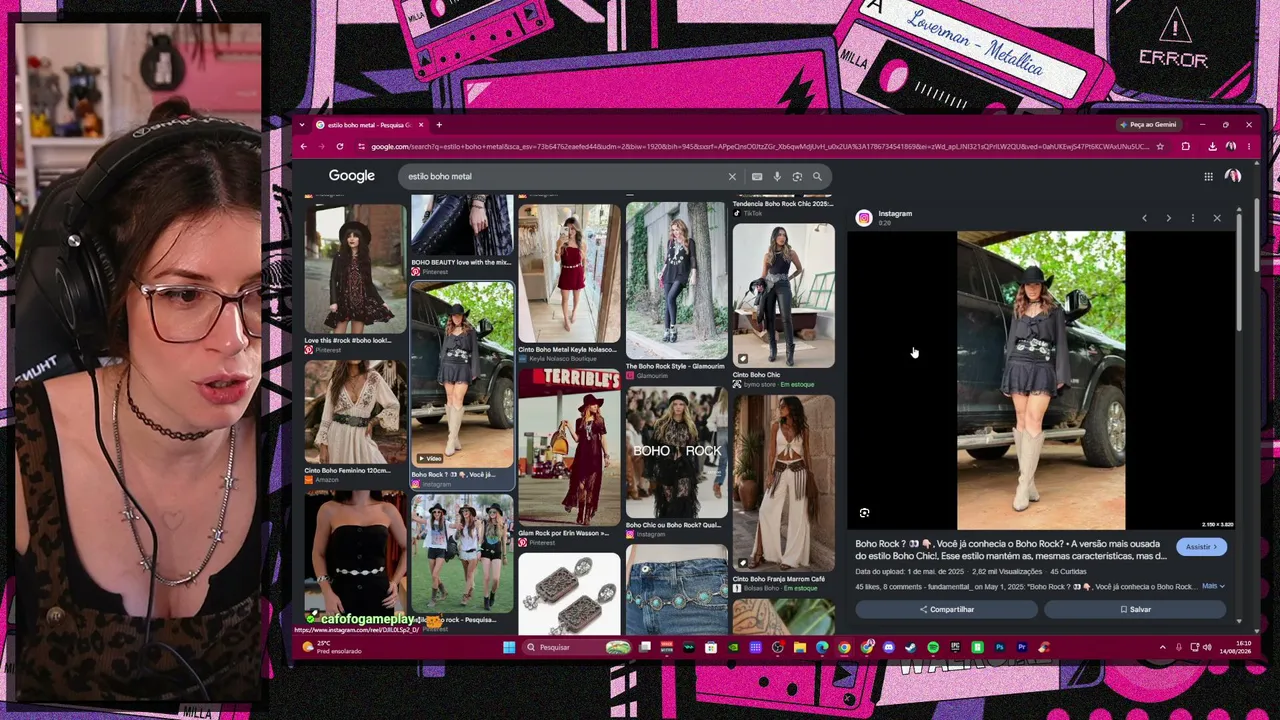Bookmark this page with the star icon
This screenshot has height=720, width=1280.
[1160, 146]
